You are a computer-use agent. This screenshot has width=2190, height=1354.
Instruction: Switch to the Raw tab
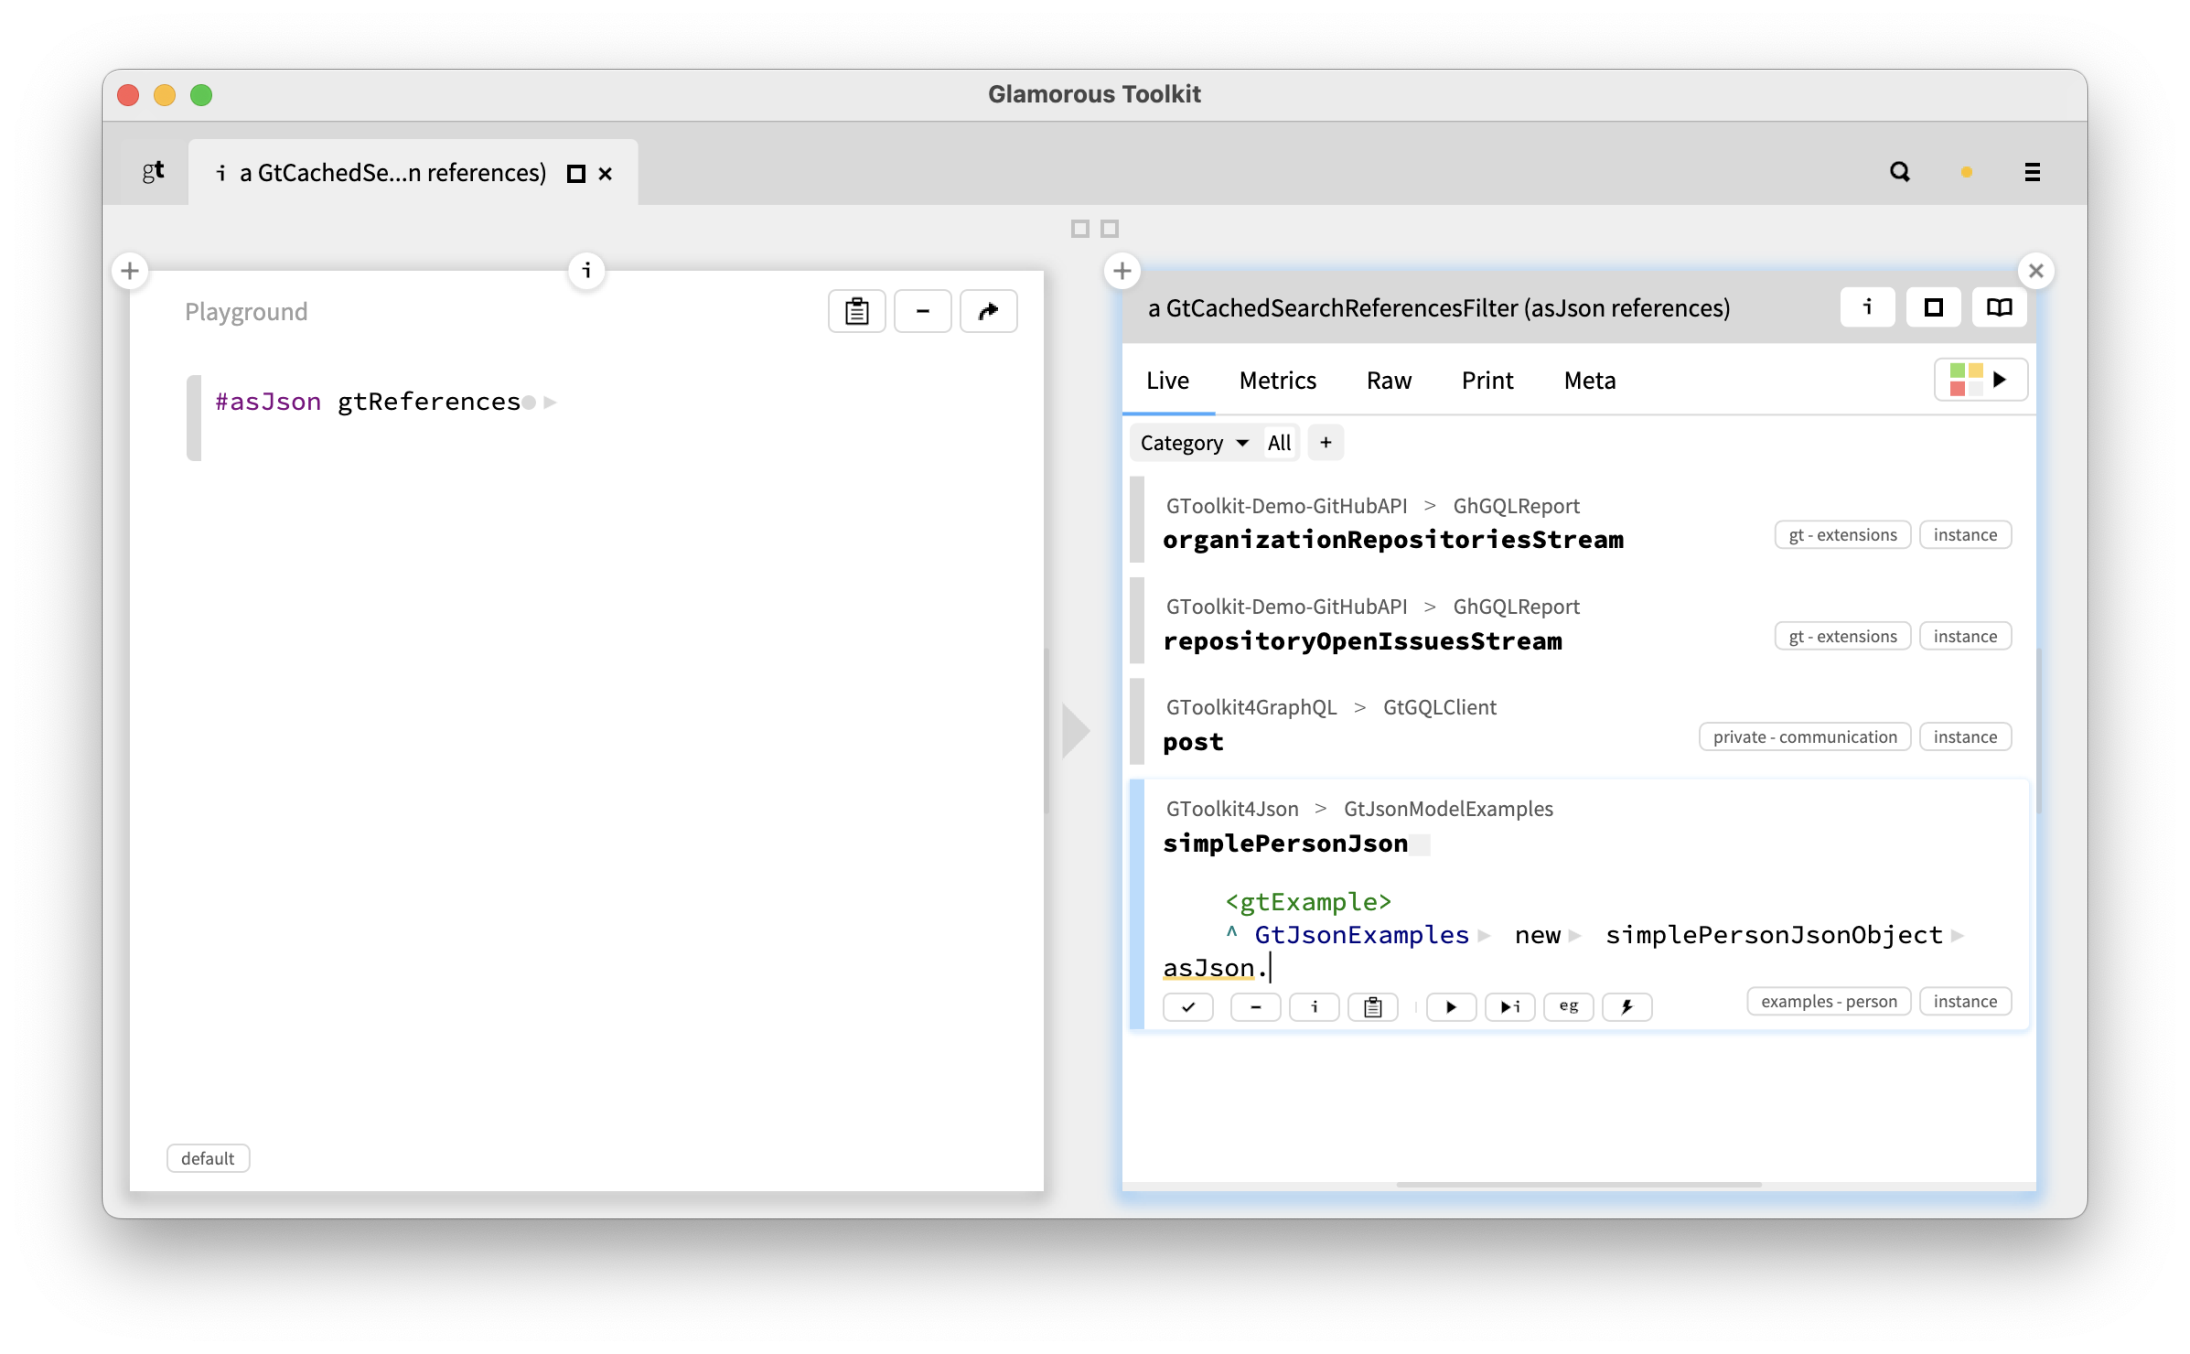(1388, 380)
